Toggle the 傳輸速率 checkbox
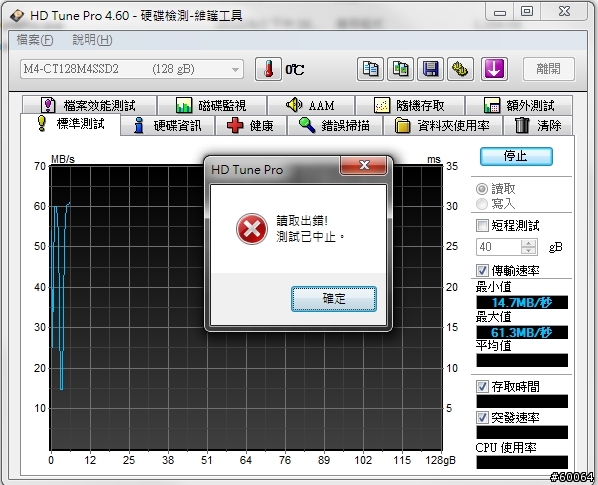 pos(482,271)
